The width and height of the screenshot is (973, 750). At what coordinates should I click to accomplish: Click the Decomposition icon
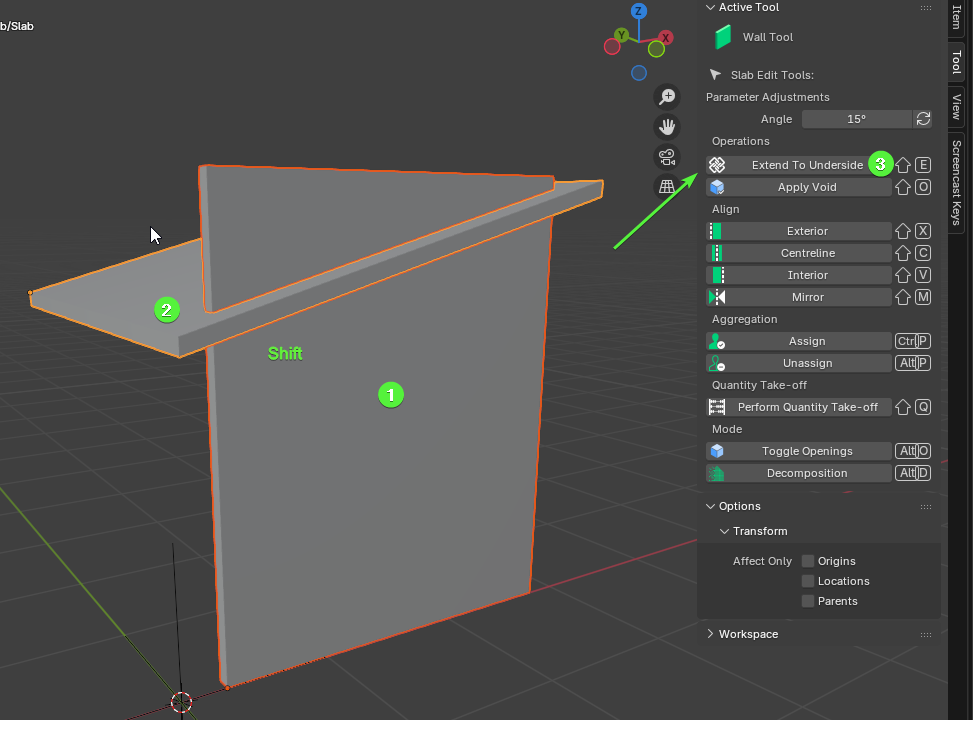pos(717,473)
